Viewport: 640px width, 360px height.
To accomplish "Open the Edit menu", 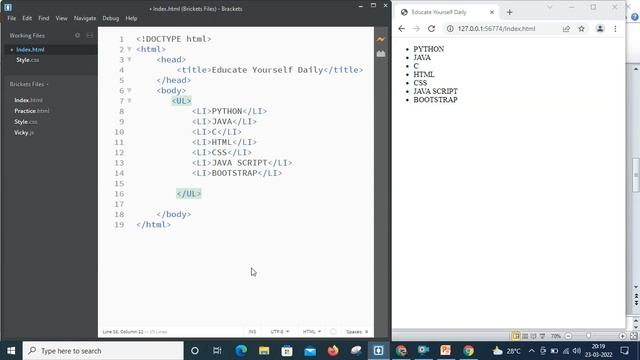I will click(x=27, y=18).
